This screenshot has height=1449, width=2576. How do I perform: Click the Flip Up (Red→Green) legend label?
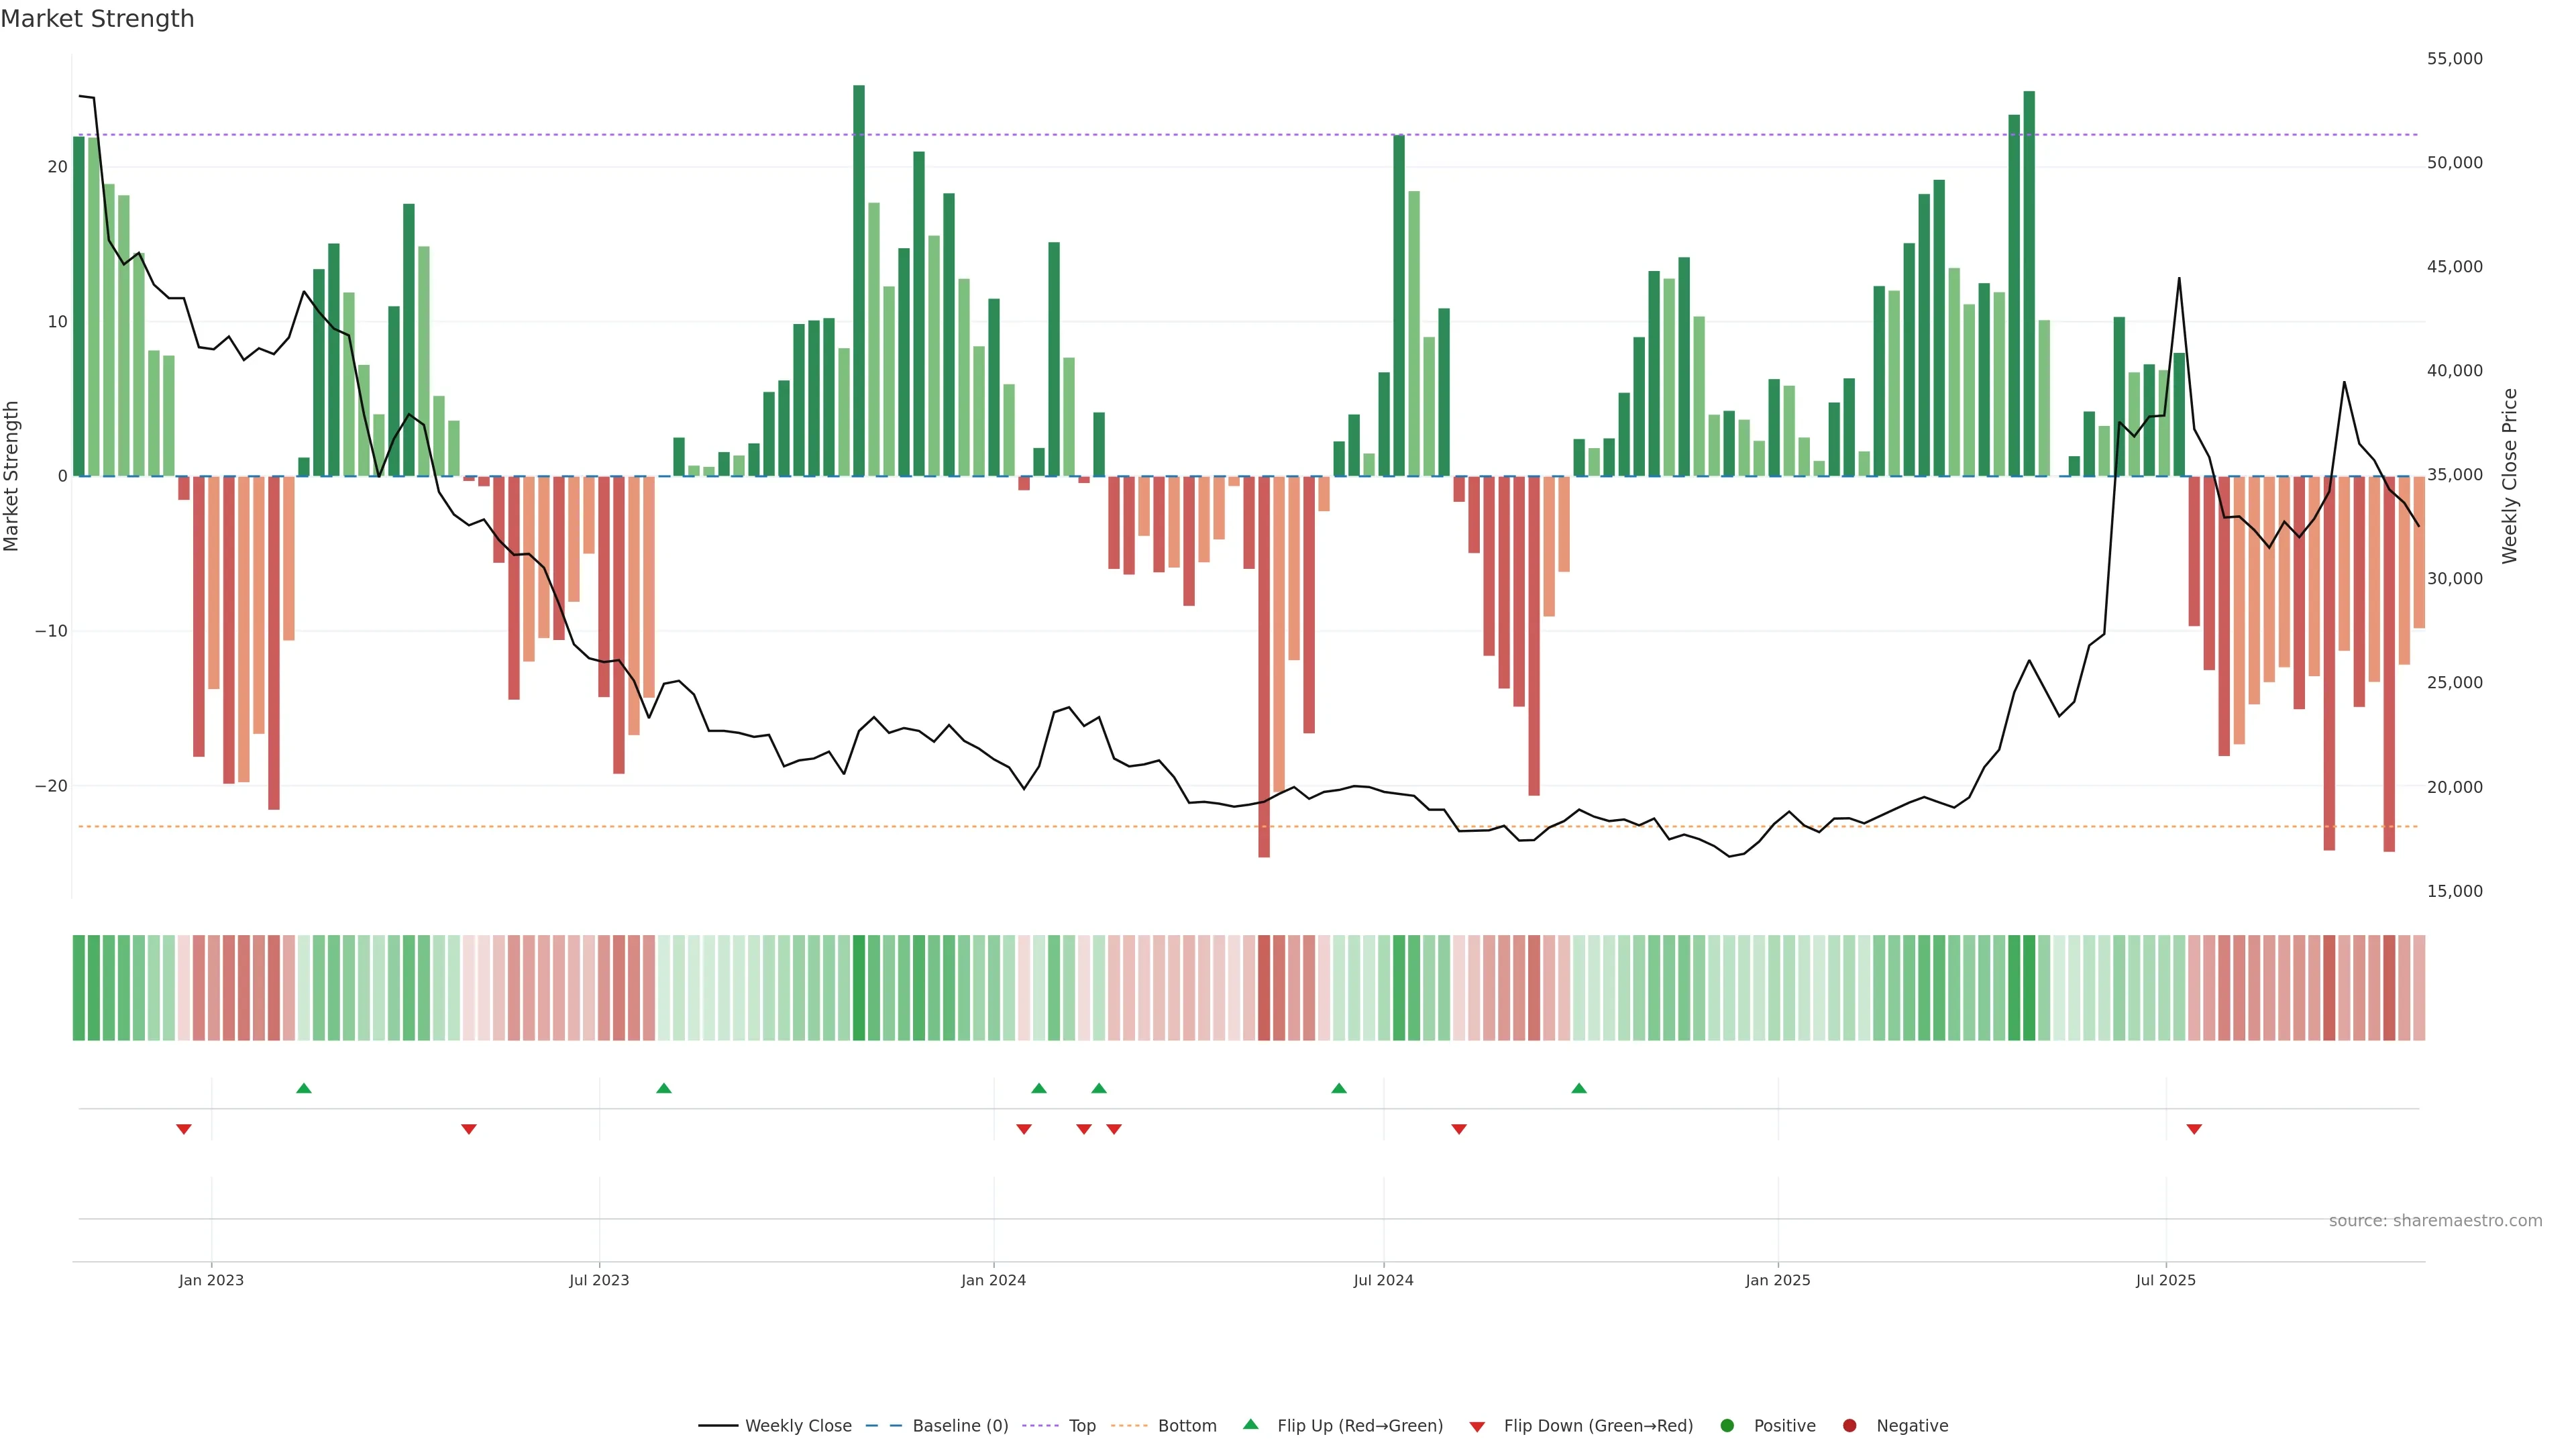point(1359,1426)
